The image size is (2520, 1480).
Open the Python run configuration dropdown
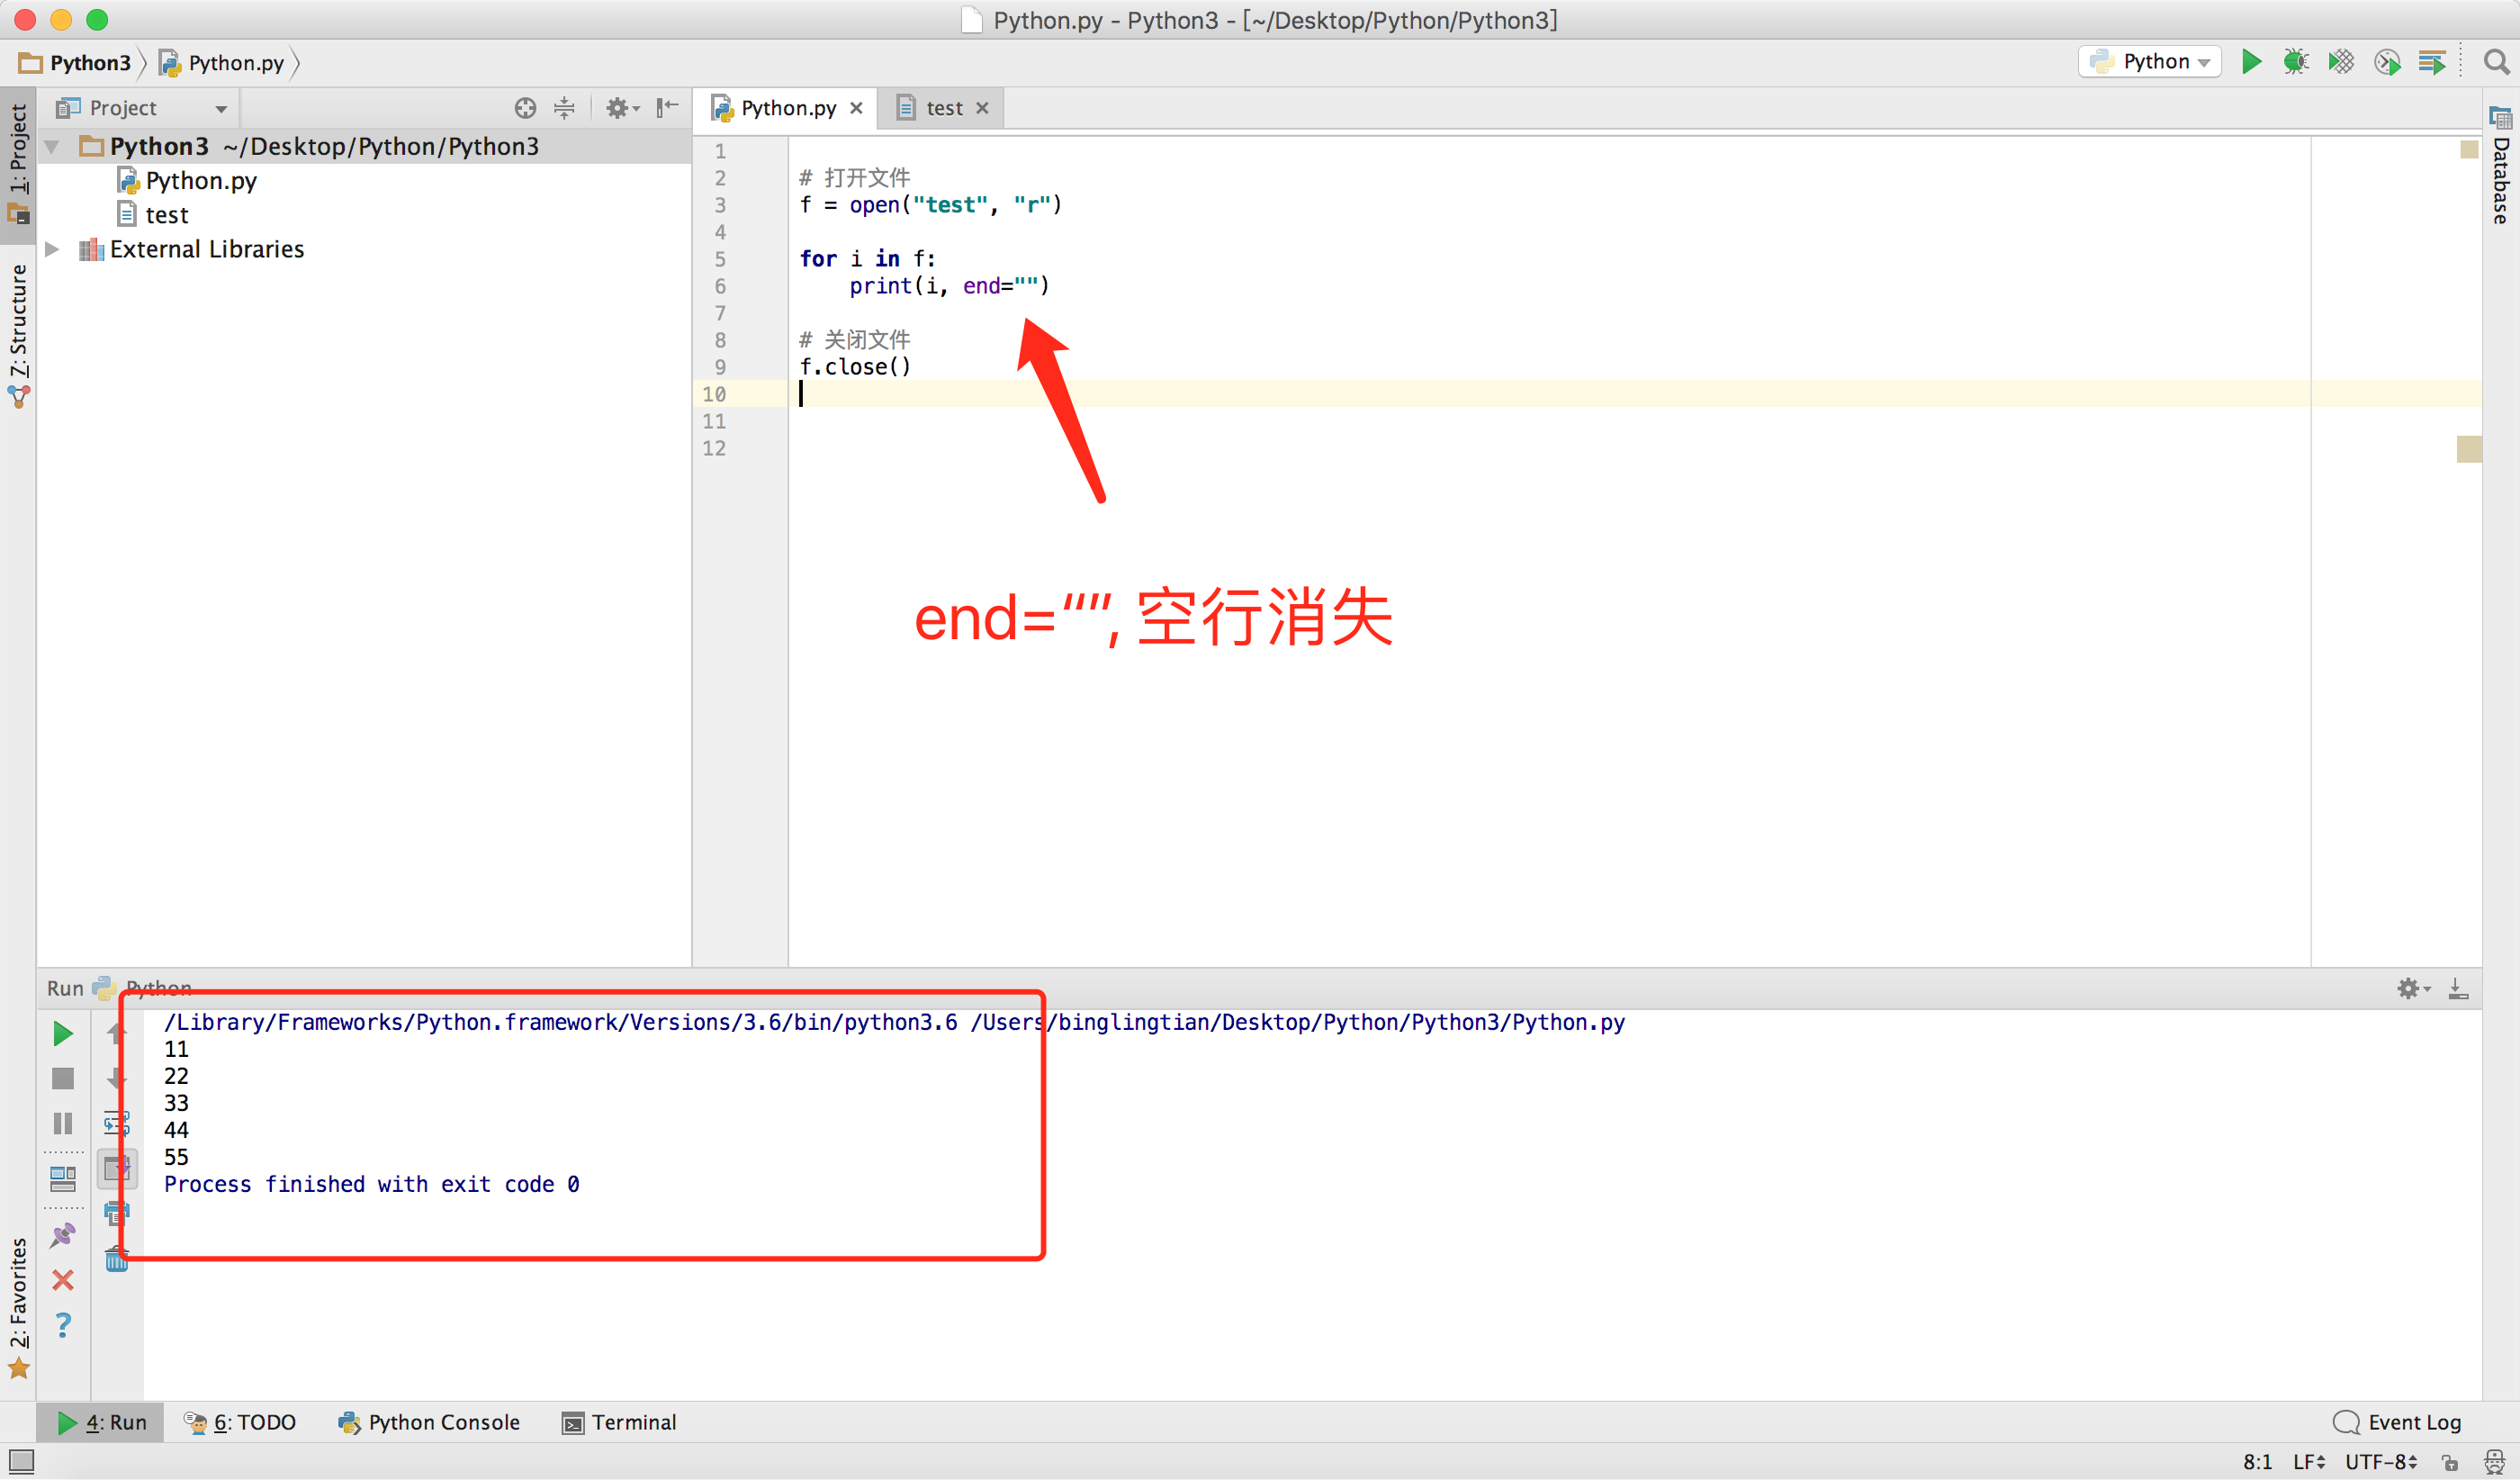[2150, 62]
